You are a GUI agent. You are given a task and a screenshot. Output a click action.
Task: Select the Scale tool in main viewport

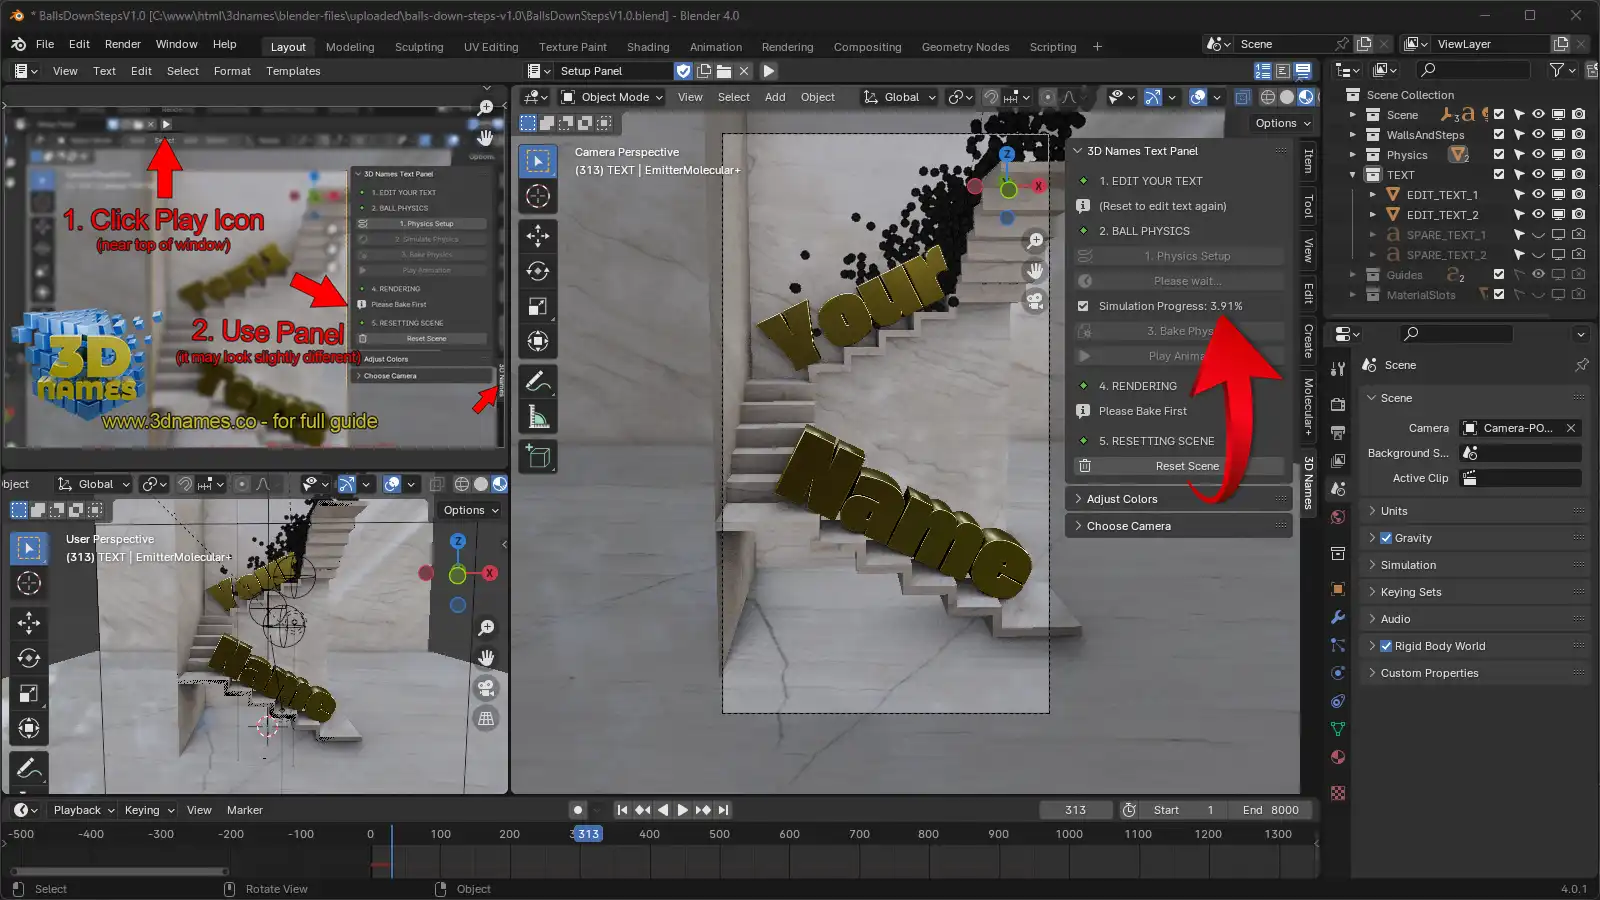pos(538,307)
